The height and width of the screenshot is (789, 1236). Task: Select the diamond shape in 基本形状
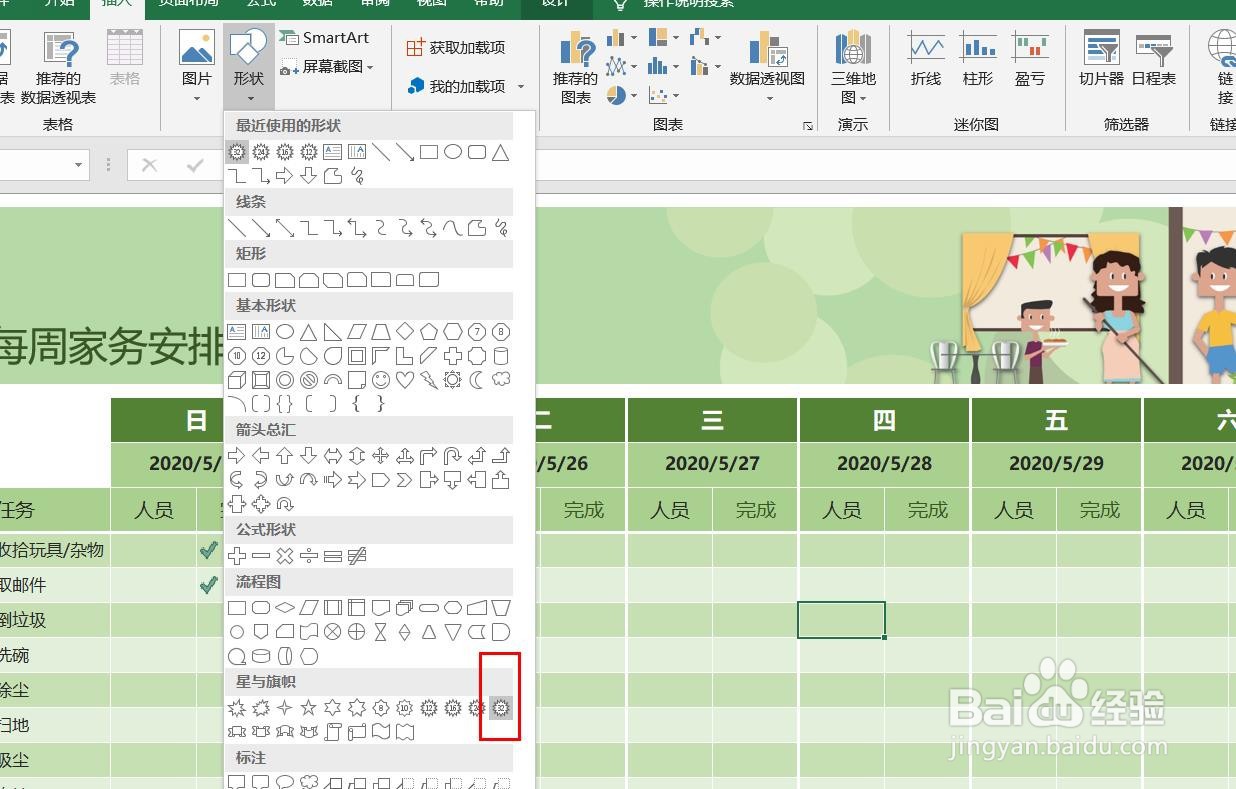[405, 332]
